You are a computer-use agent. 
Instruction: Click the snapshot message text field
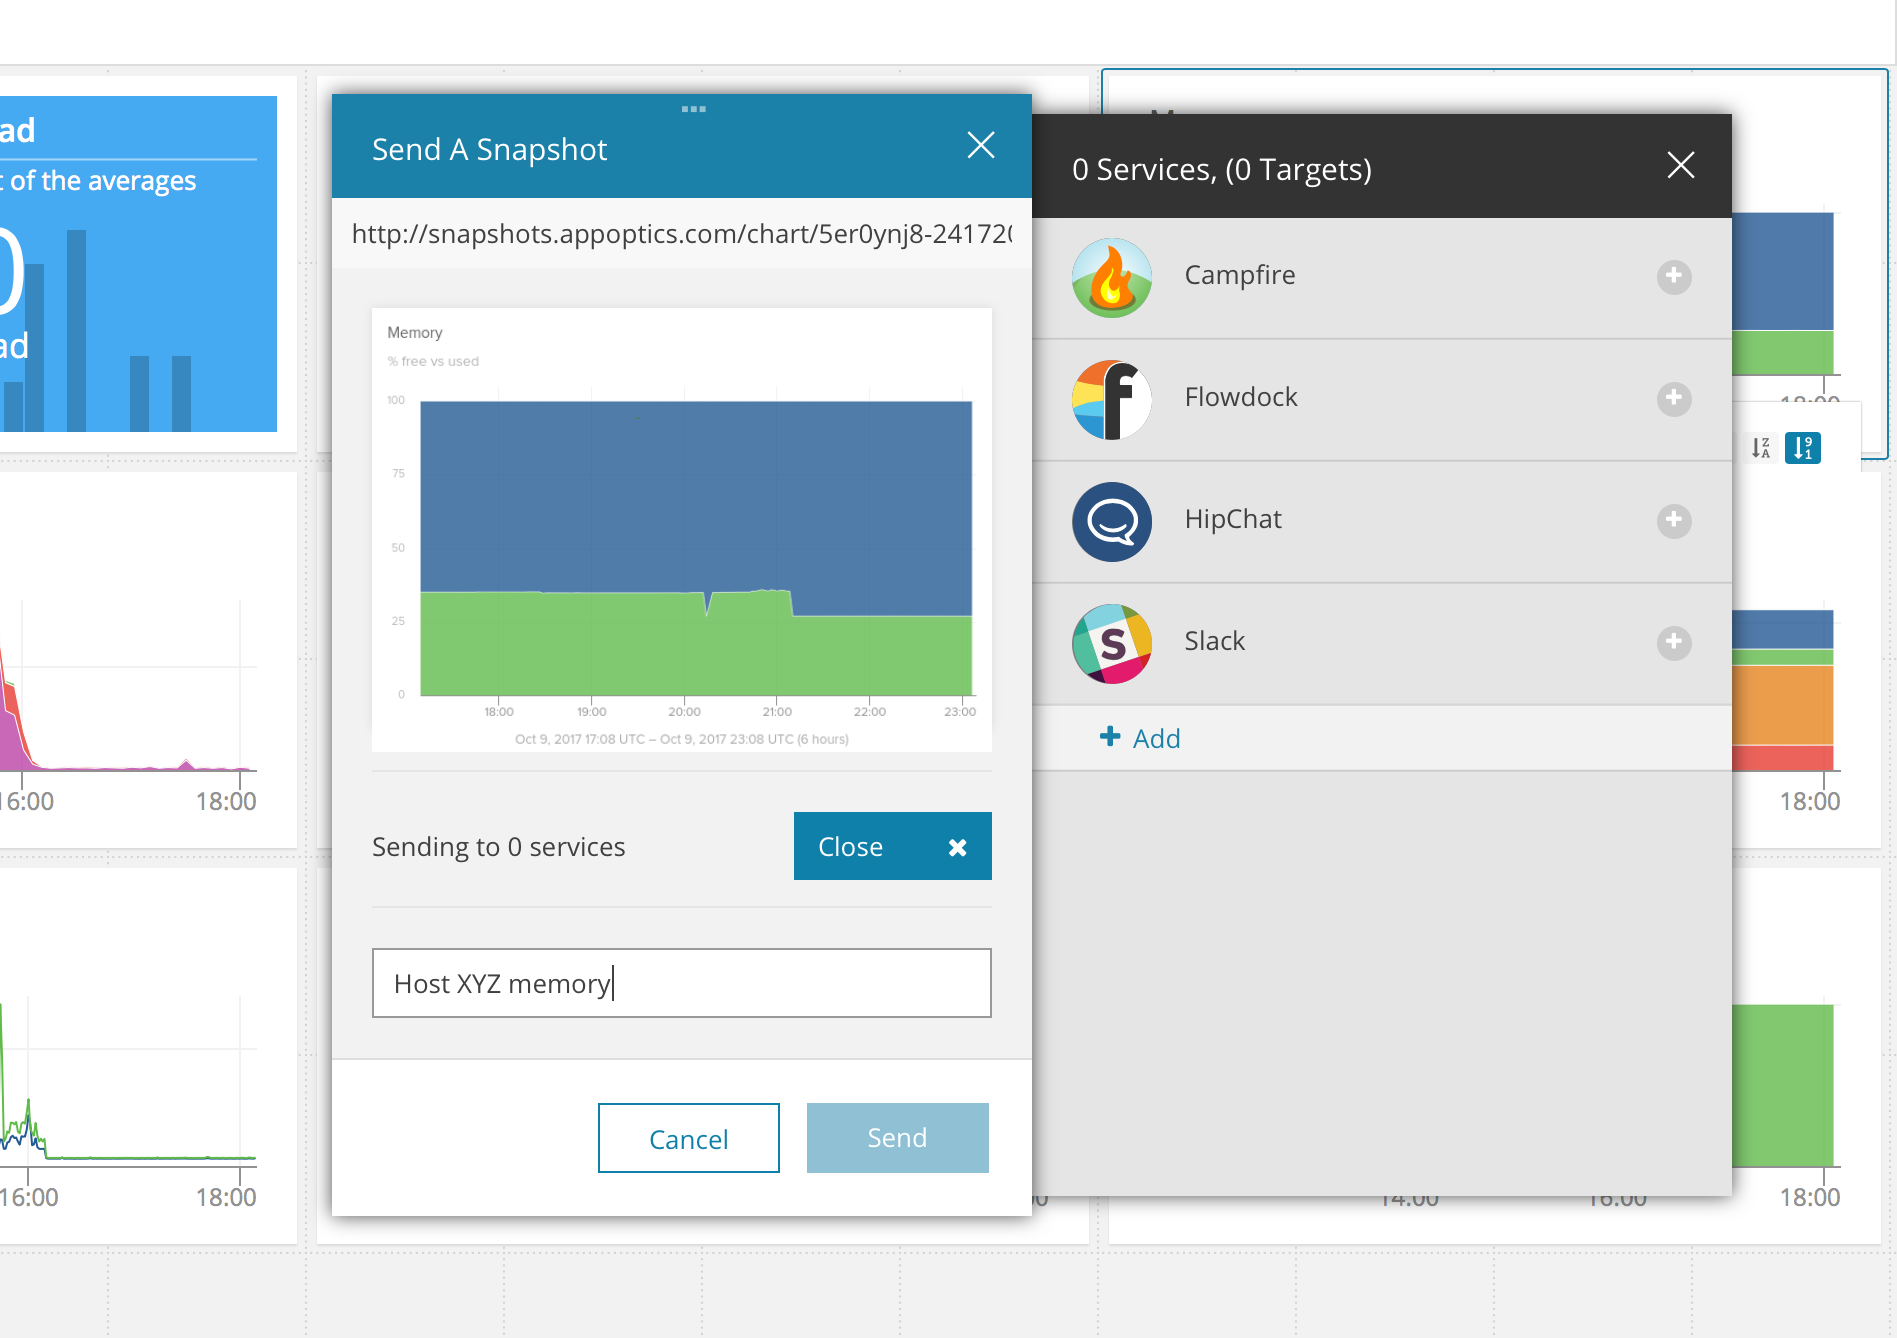[x=681, y=983]
